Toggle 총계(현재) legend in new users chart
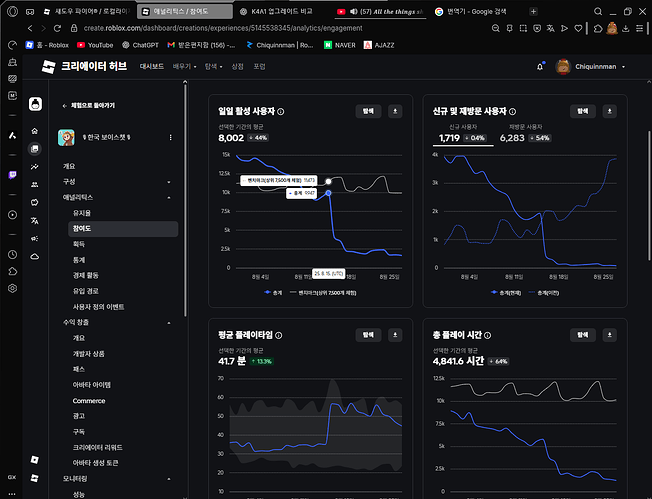 (506, 293)
